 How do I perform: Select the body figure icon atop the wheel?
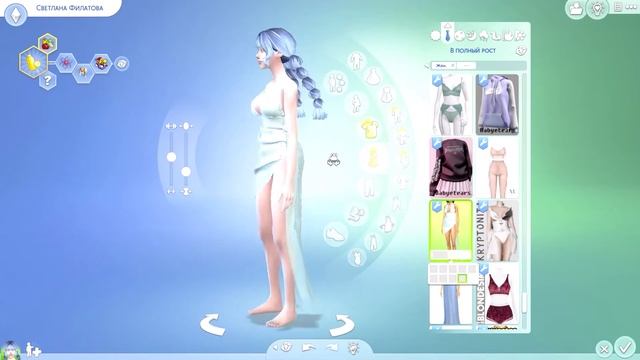pyautogui.click(x=357, y=61)
